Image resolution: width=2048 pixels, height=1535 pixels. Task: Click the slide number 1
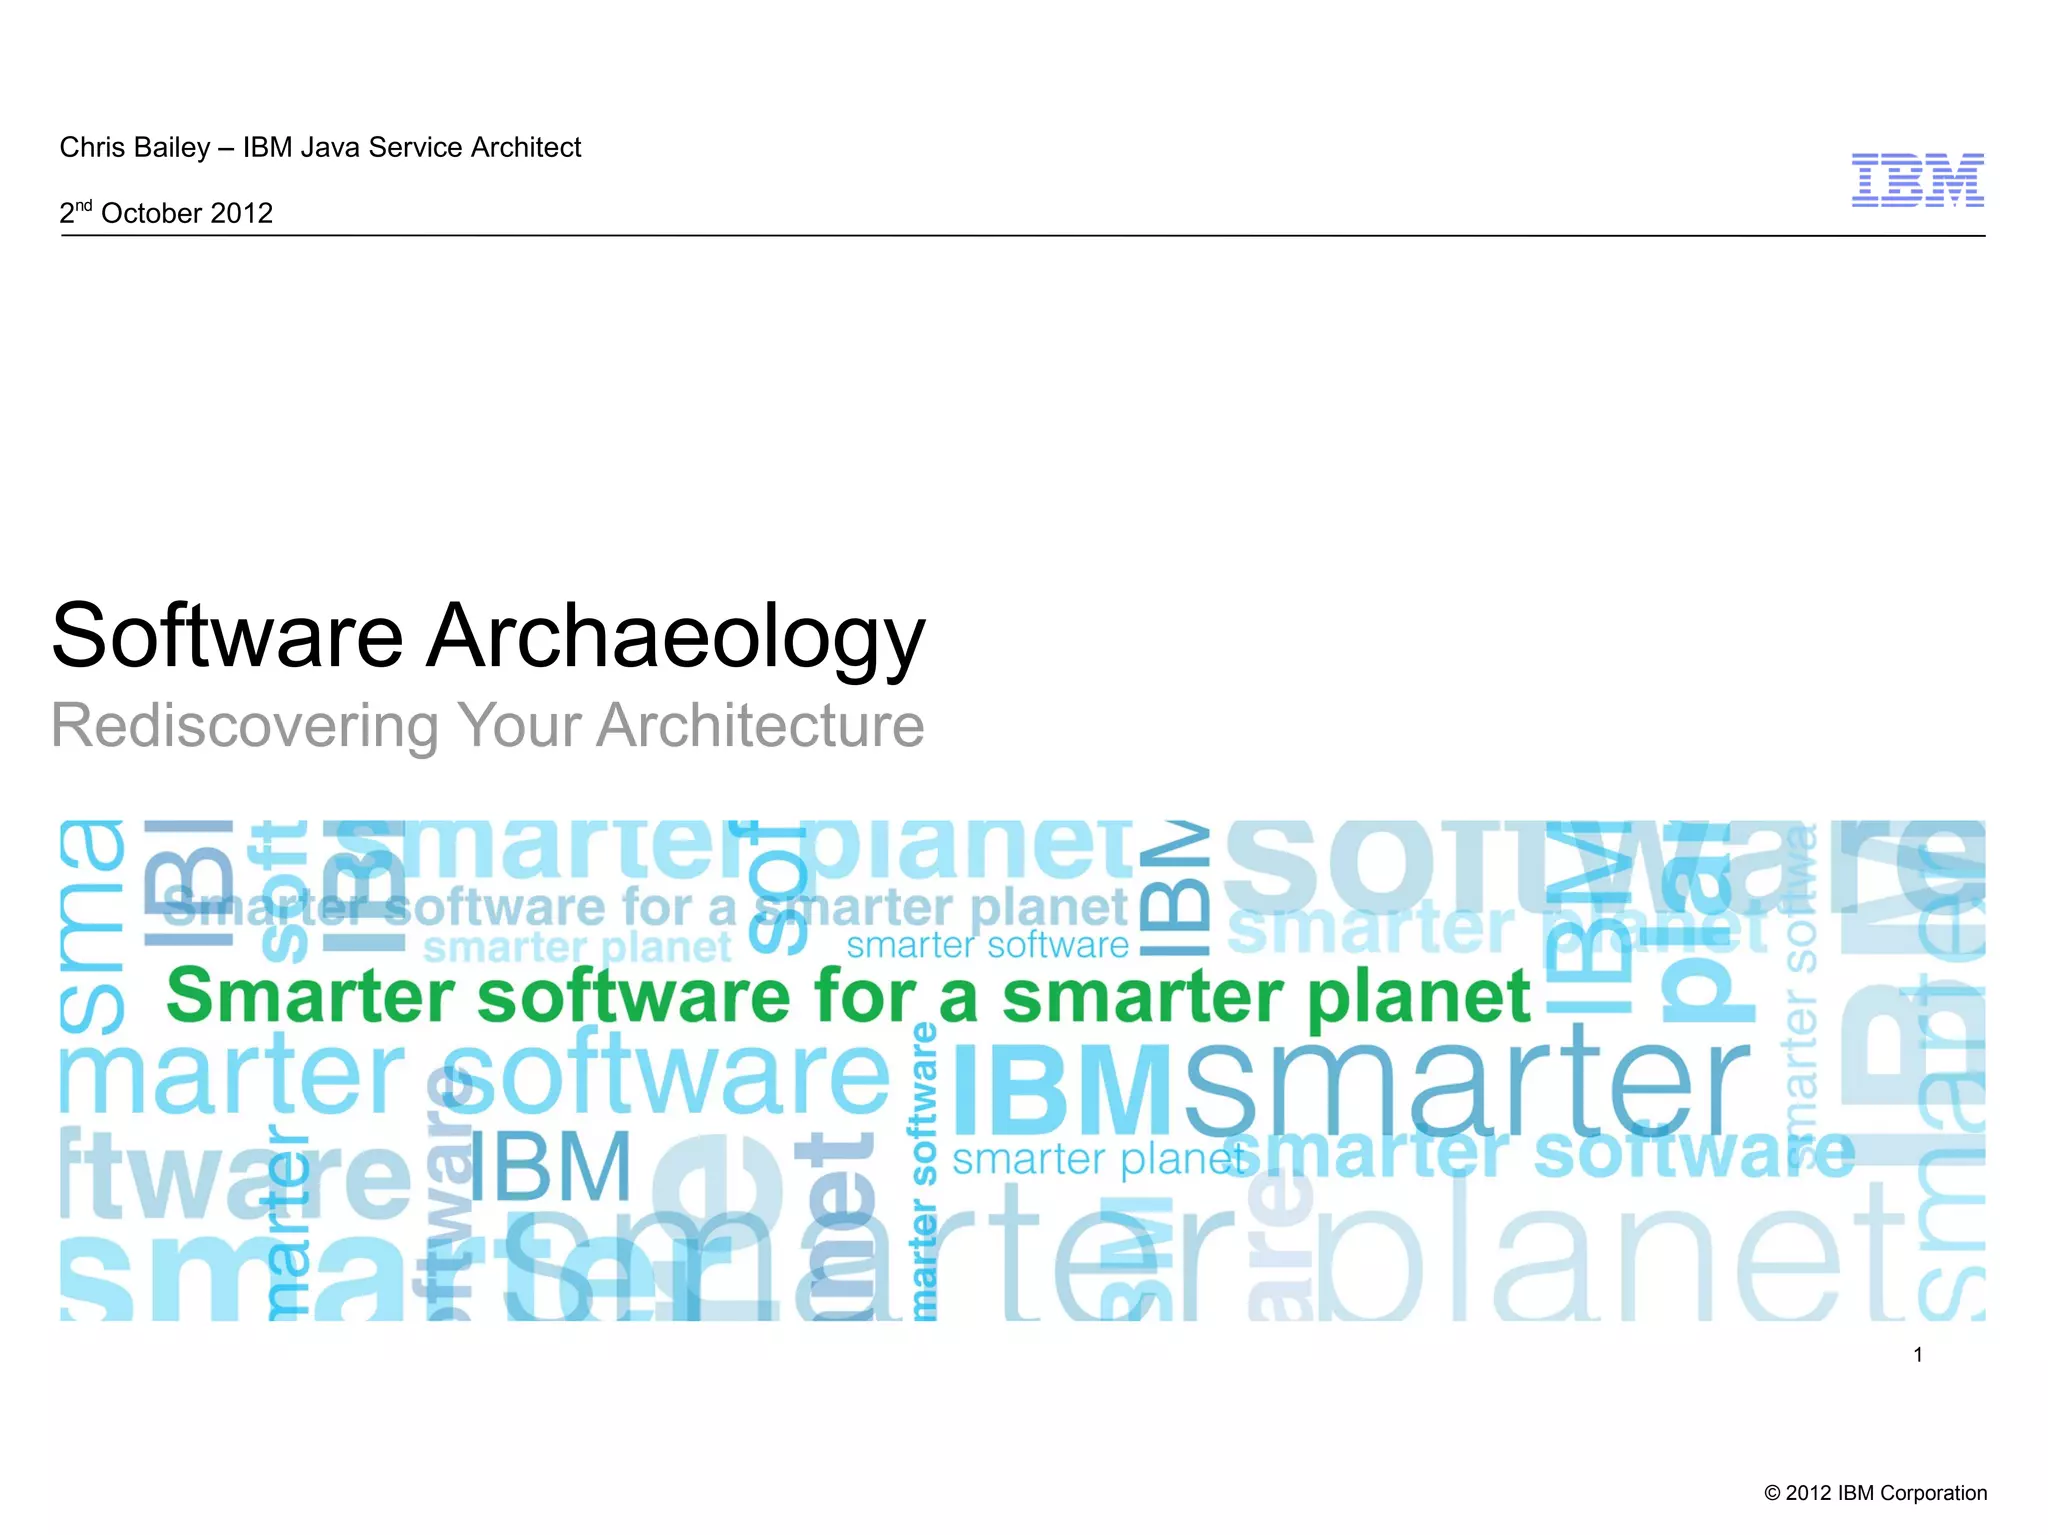point(1917,1354)
